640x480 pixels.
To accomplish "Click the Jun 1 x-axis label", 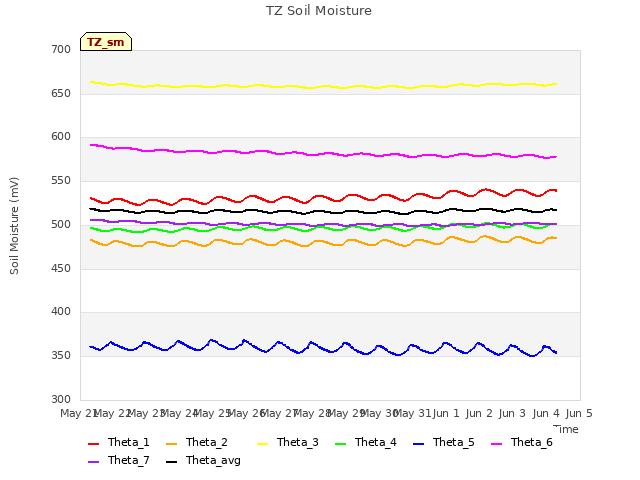I will click(446, 413).
